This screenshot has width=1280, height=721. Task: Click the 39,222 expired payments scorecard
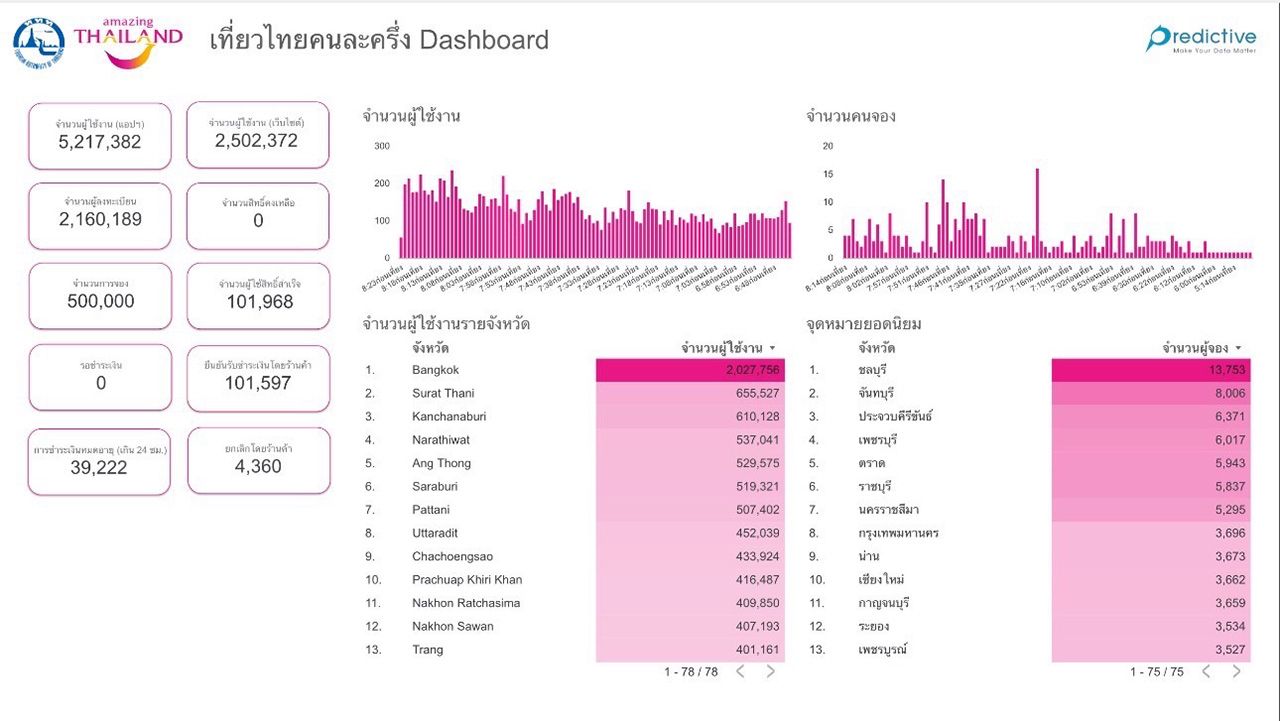(x=99, y=461)
